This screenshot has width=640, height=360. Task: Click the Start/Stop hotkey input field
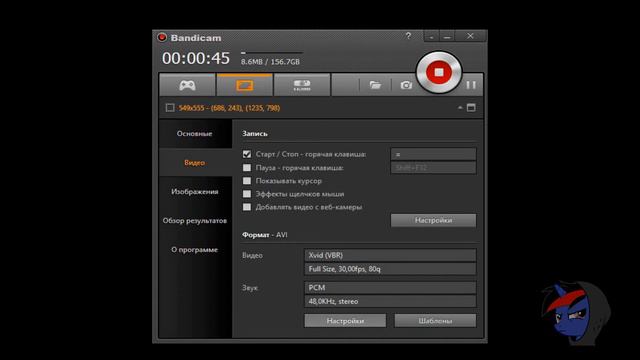tap(433, 154)
